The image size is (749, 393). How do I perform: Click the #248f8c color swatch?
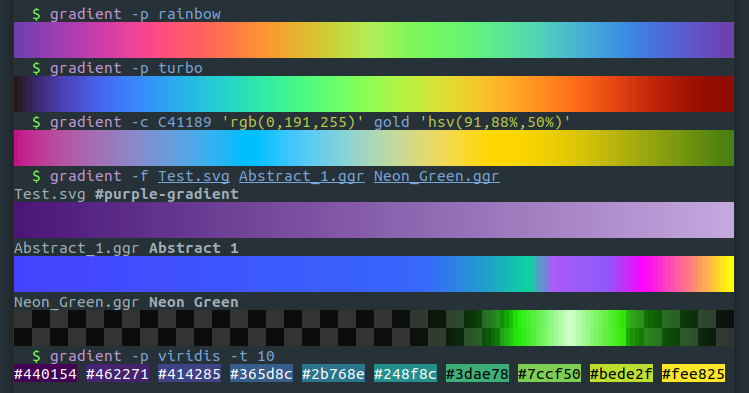coord(406,373)
